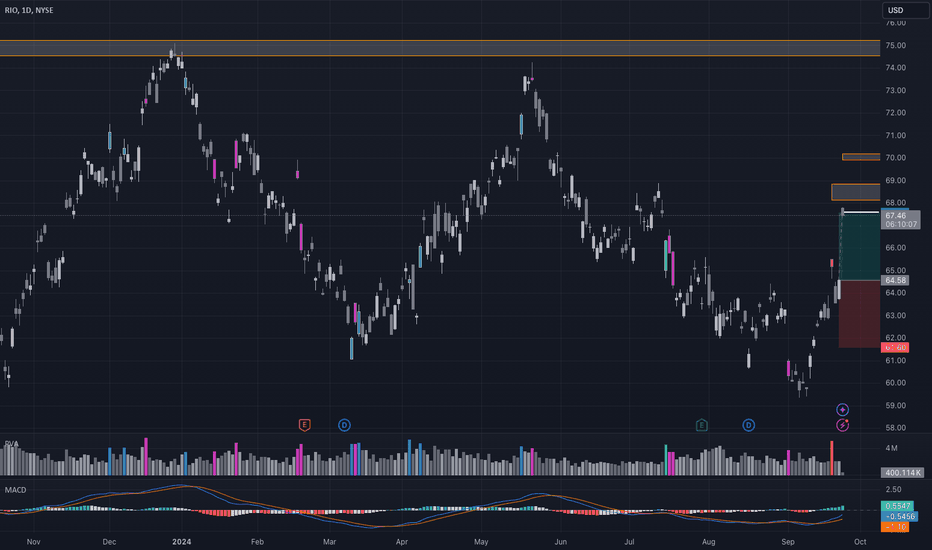Click the teal 0.5547 MACD histogram value
The width and height of the screenshot is (932, 550).
(x=897, y=506)
